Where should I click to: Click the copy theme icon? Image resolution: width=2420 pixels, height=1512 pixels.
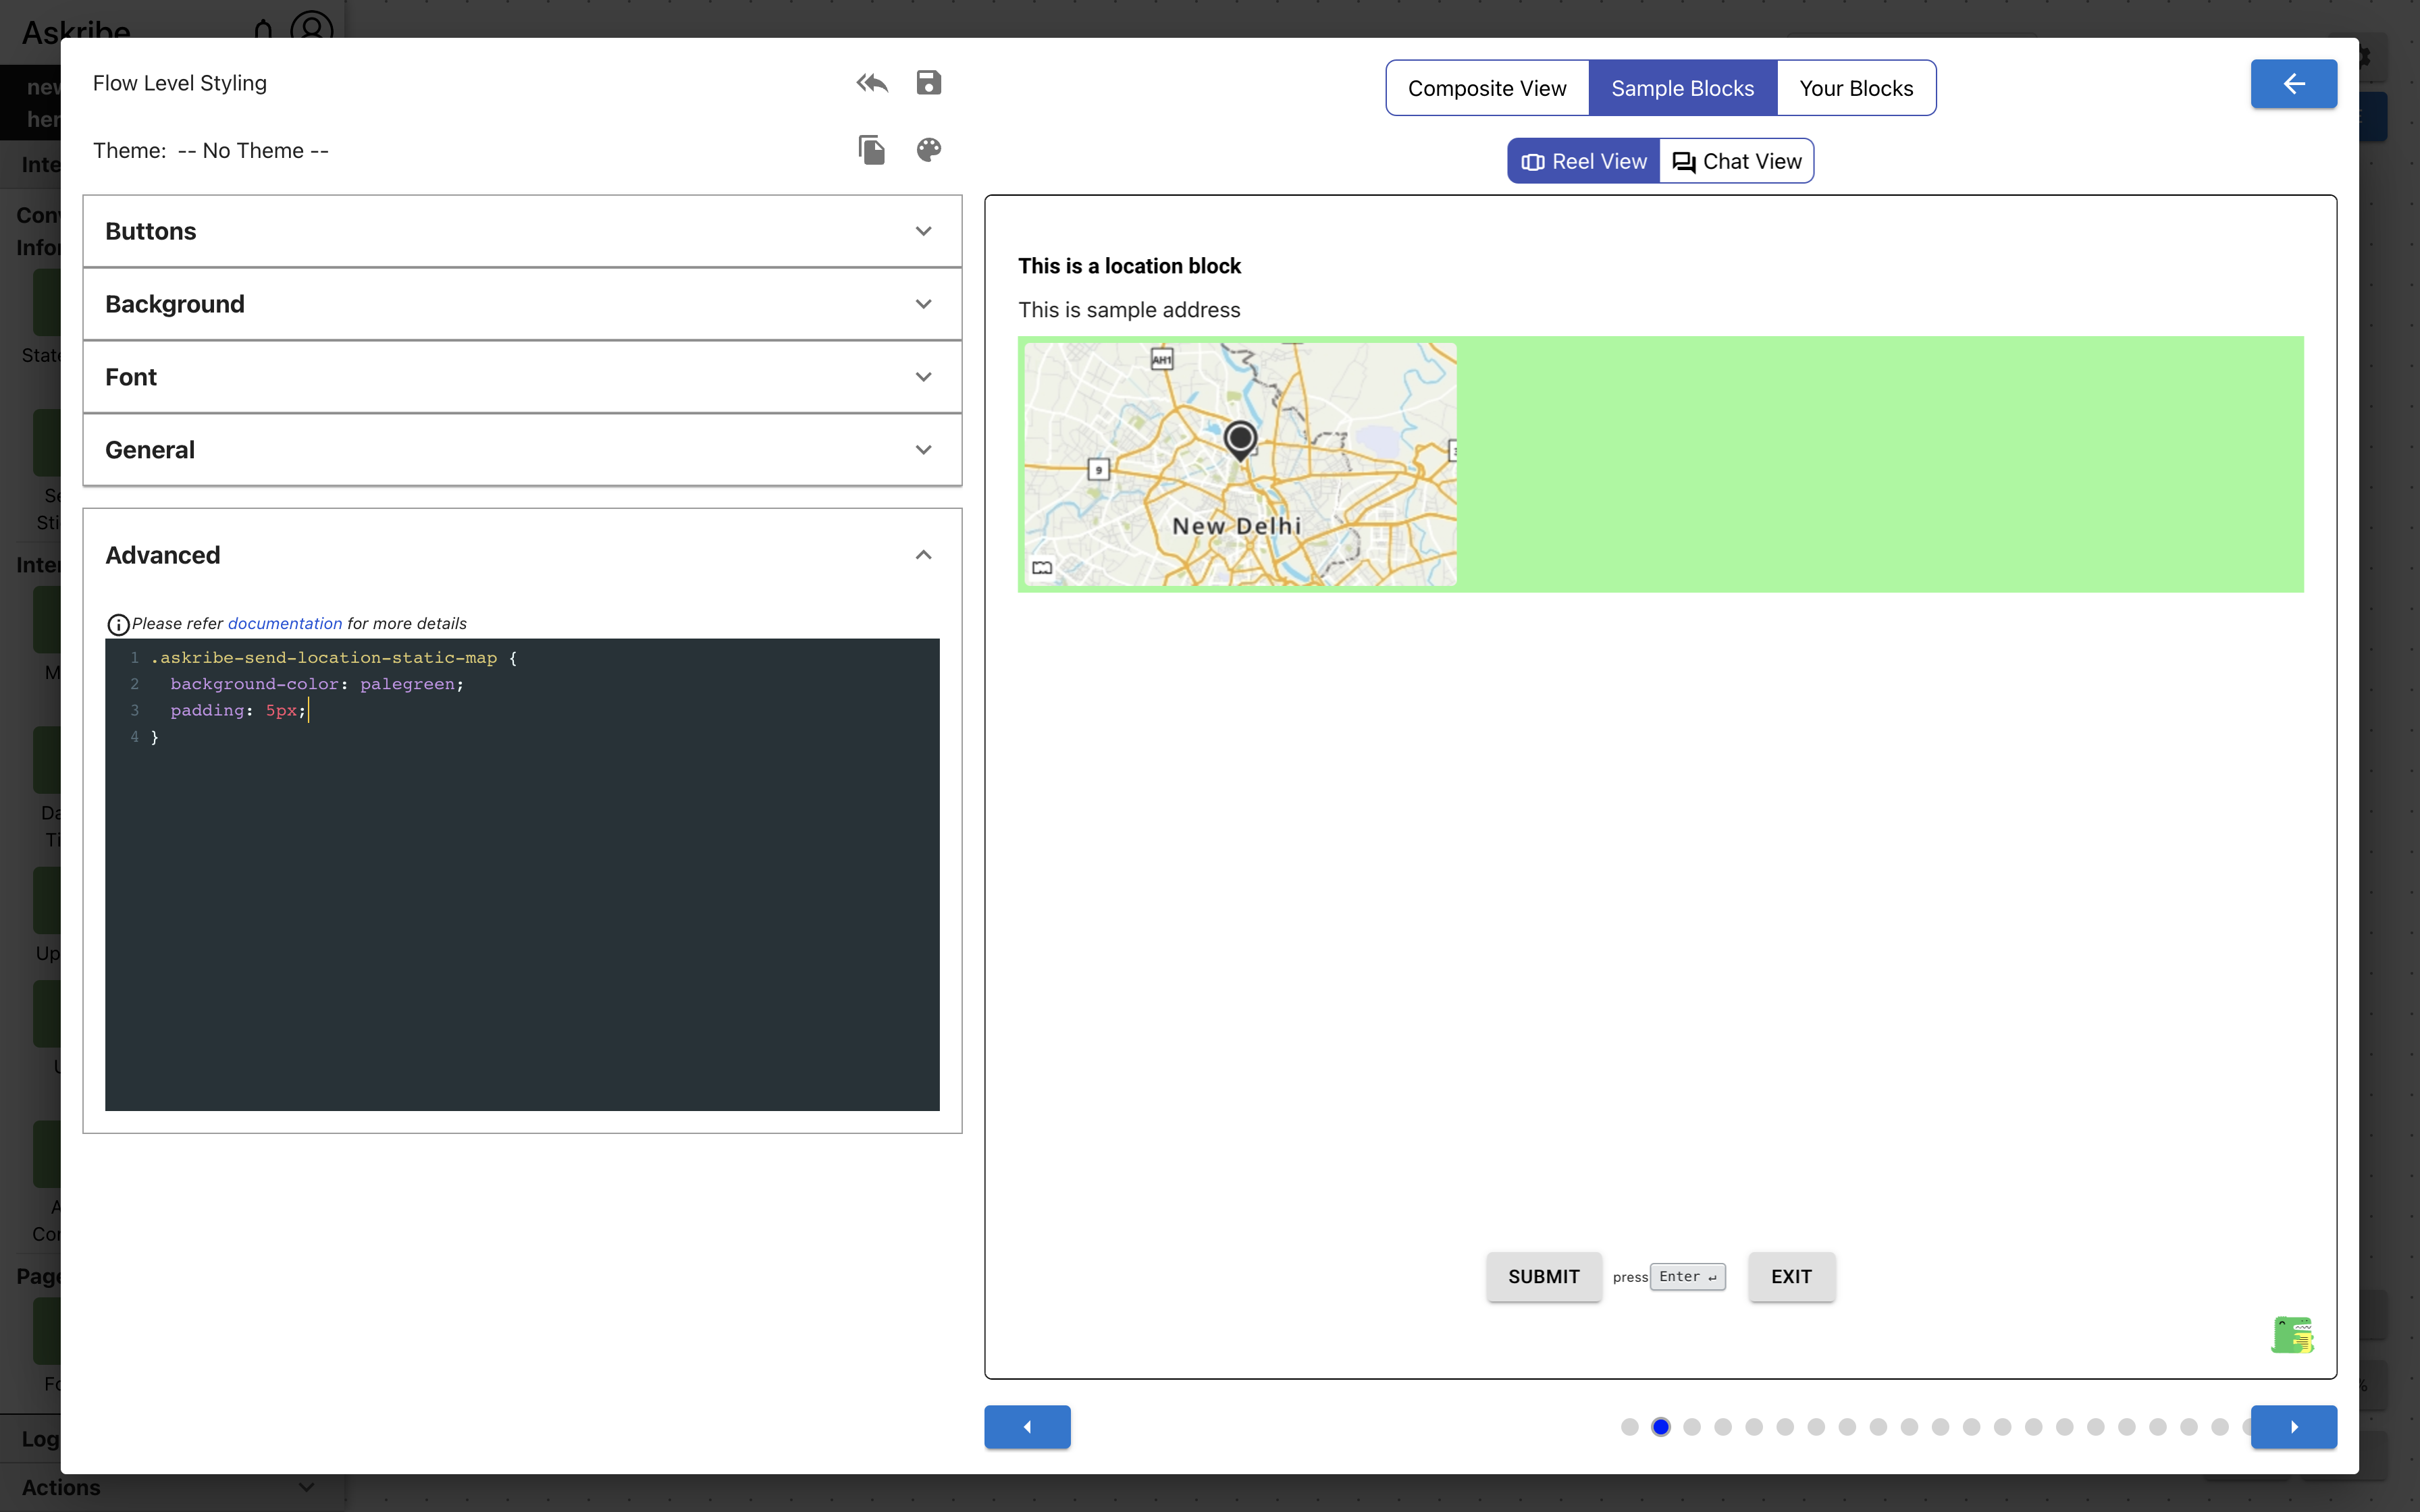coord(871,150)
